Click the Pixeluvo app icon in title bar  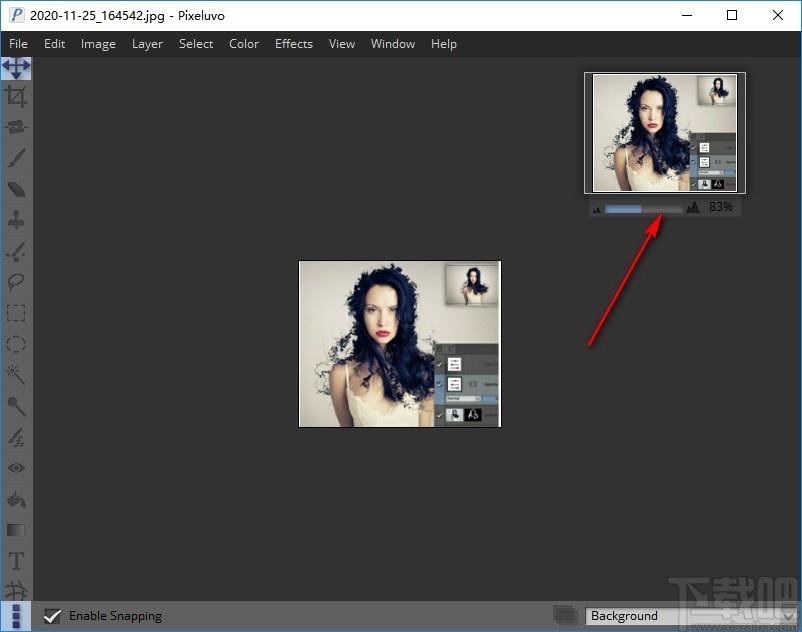[16, 15]
